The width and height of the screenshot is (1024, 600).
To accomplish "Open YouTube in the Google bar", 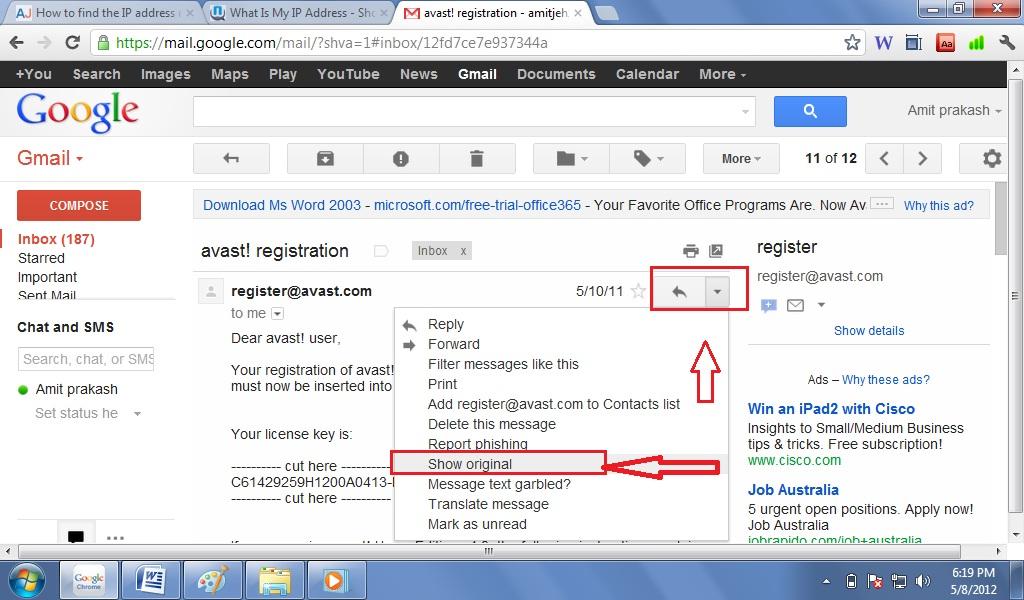I will 348,74.
